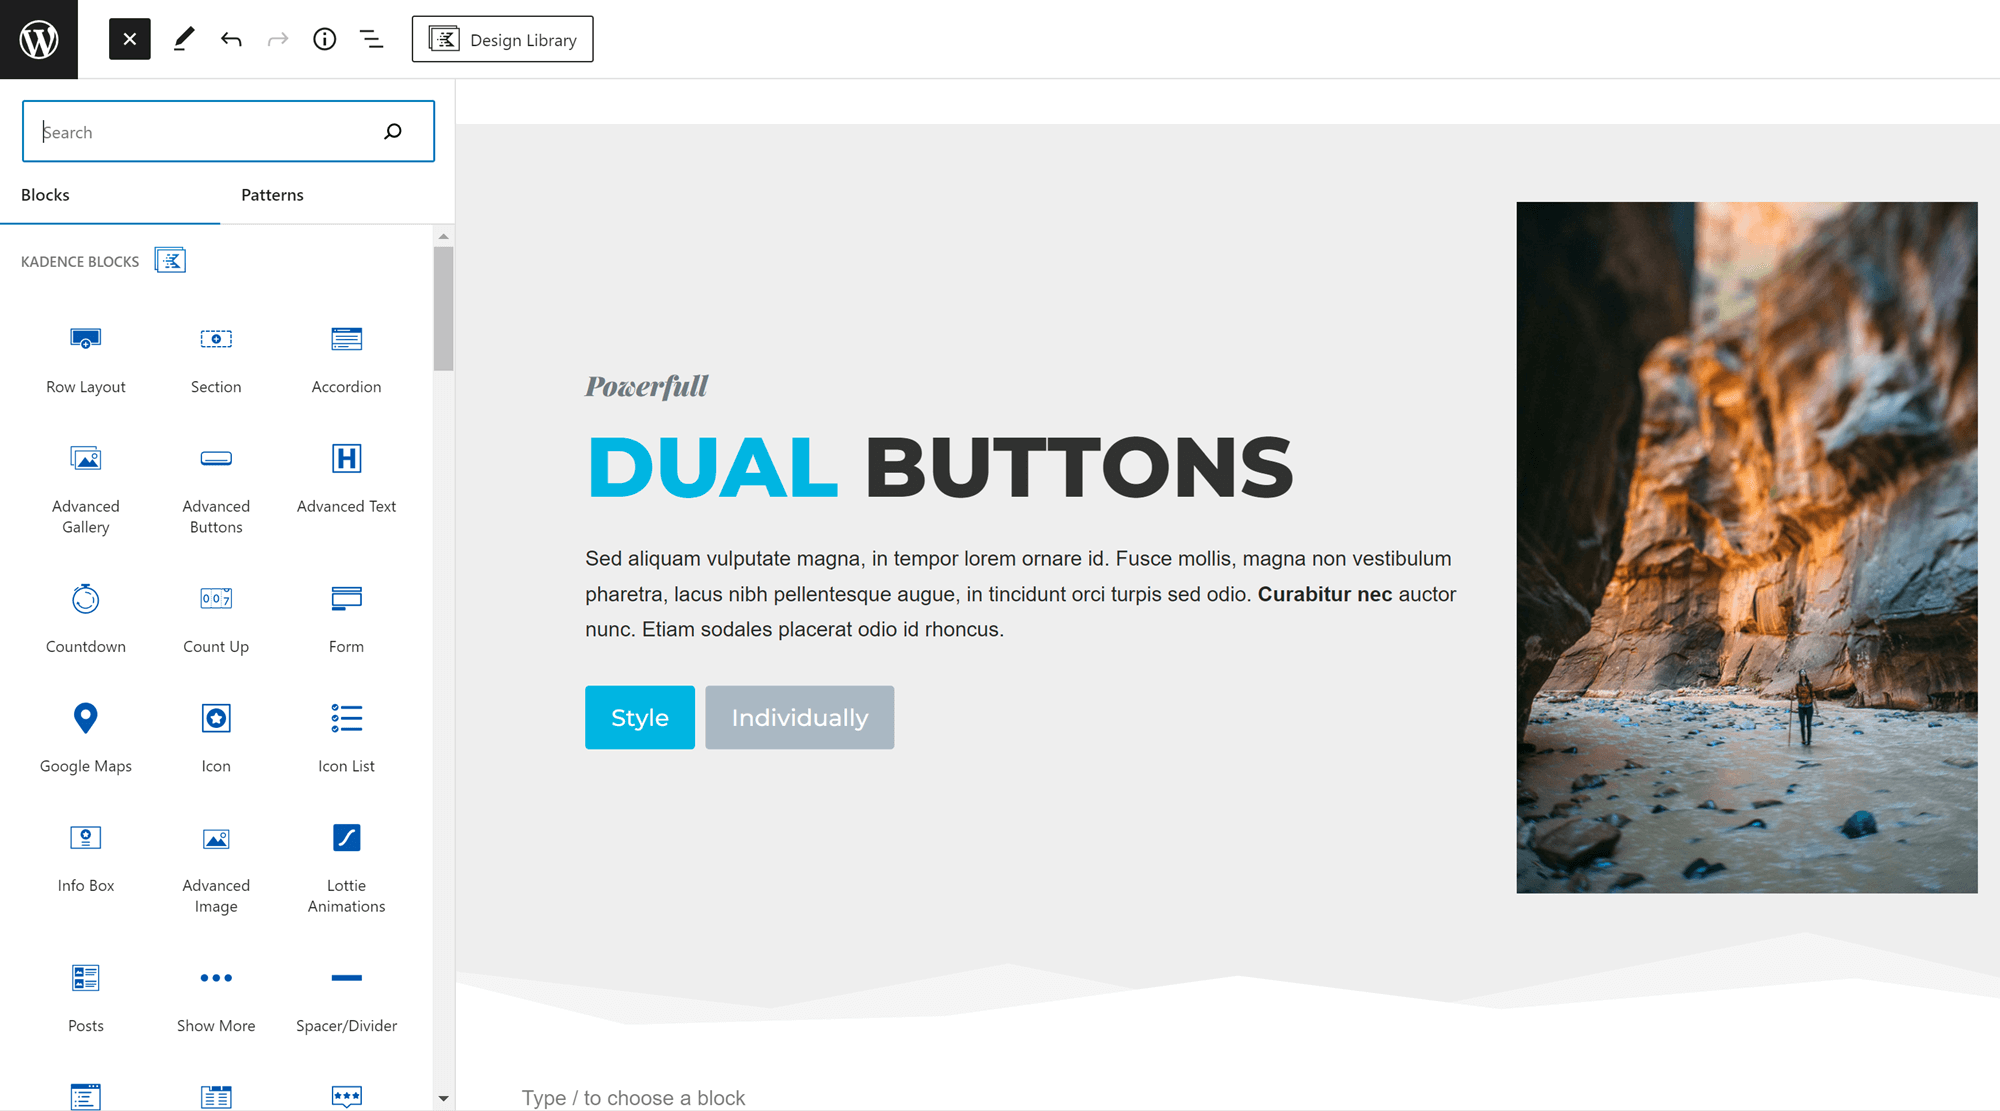Open the Info Box block
2000x1111 pixels.
(x=85, y=855)
